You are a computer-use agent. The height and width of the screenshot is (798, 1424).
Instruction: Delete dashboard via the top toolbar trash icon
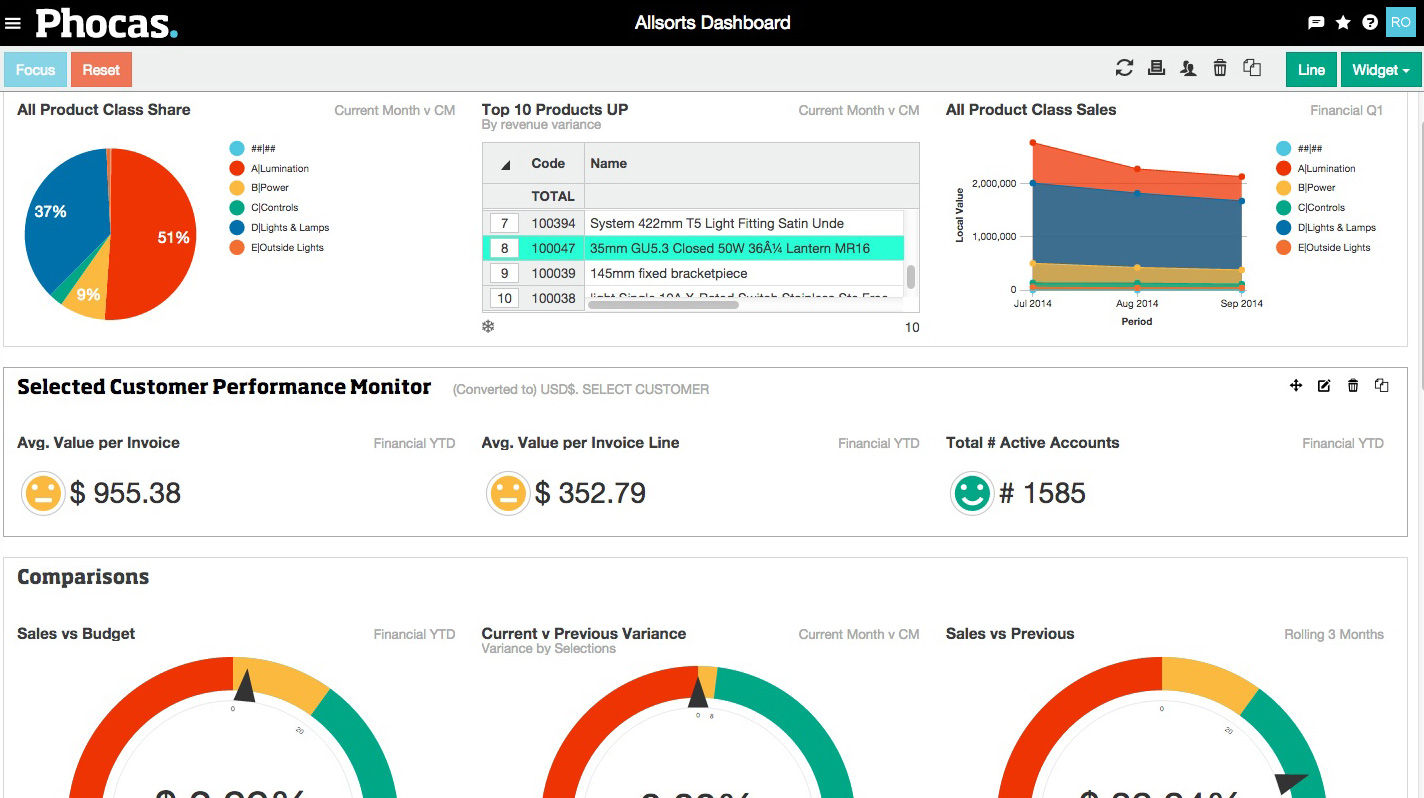(1220, 68)
